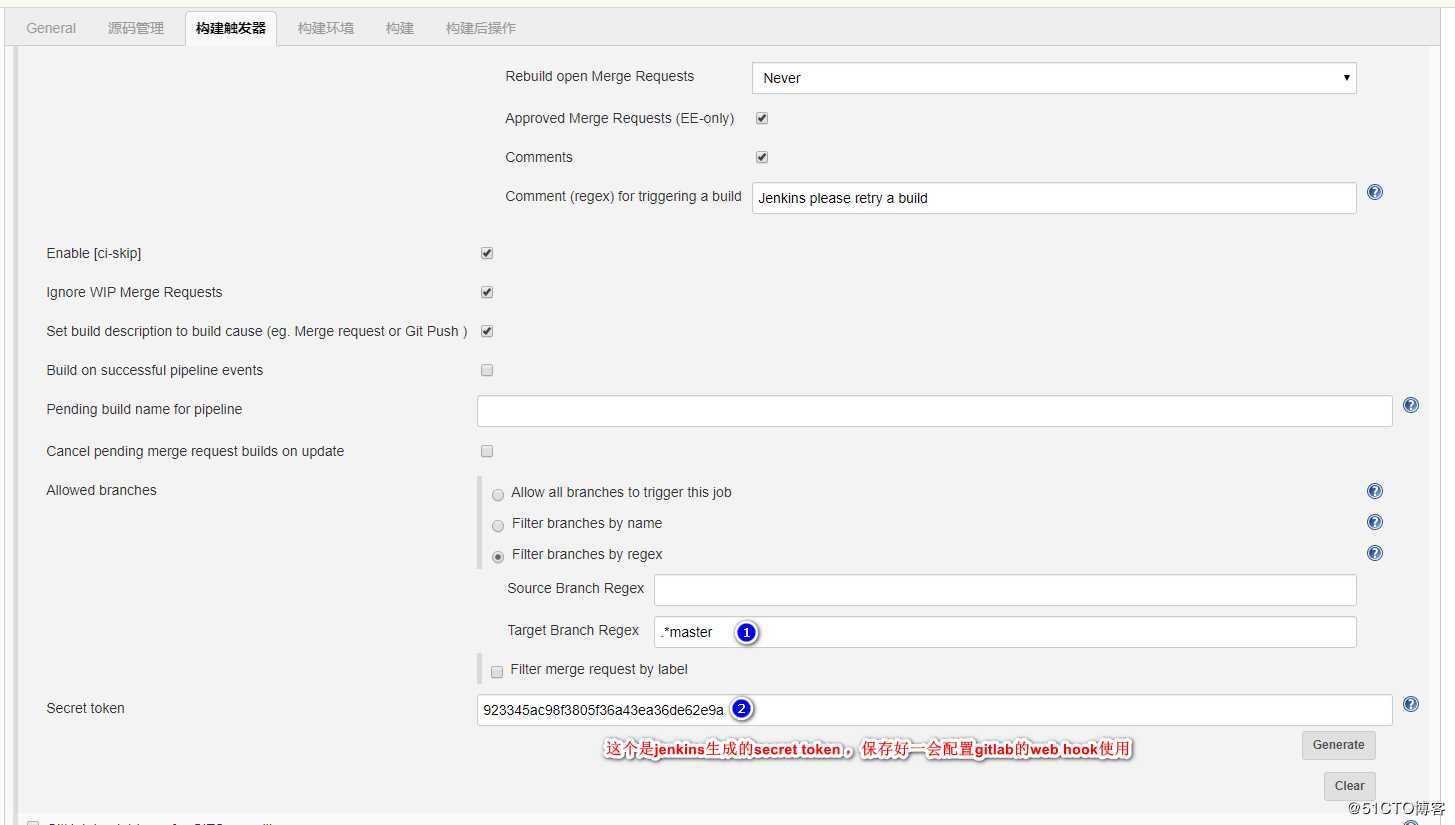Select Allow all branches to trigger this job
The width and height of the screenshot is (1455, 825).
point(498,495)
